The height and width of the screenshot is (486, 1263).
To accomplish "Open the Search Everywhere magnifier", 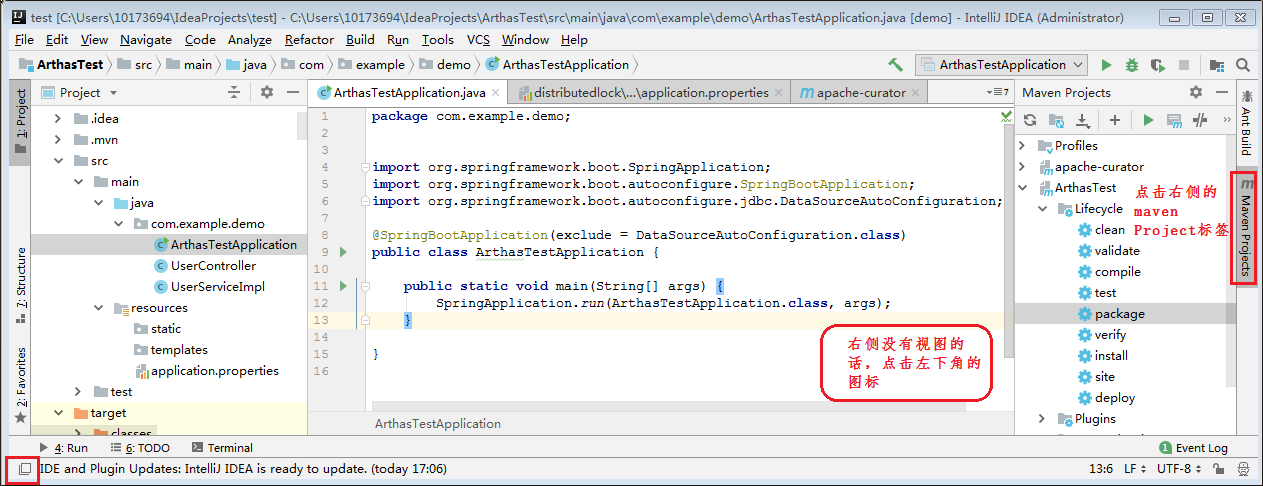I will pos(1241,65).
